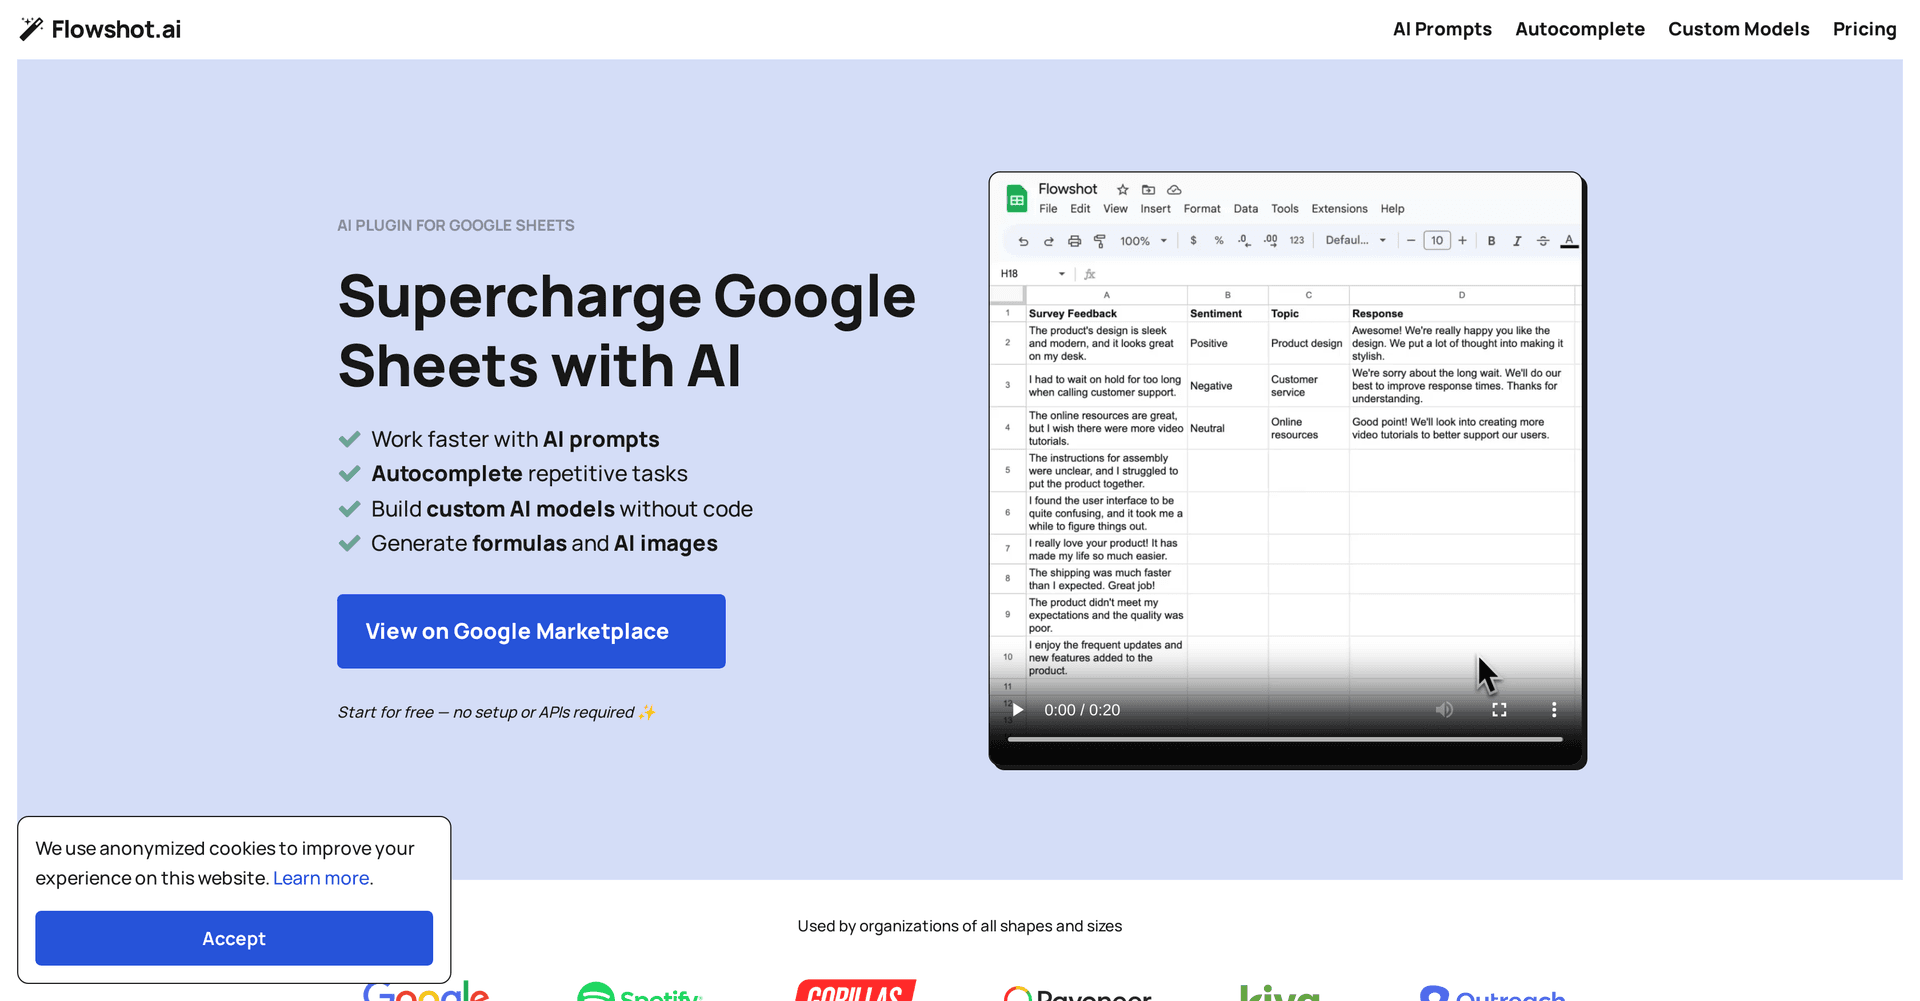Click the Online resources topic cell
1920x1001 pixels.
click(1309, 428)
